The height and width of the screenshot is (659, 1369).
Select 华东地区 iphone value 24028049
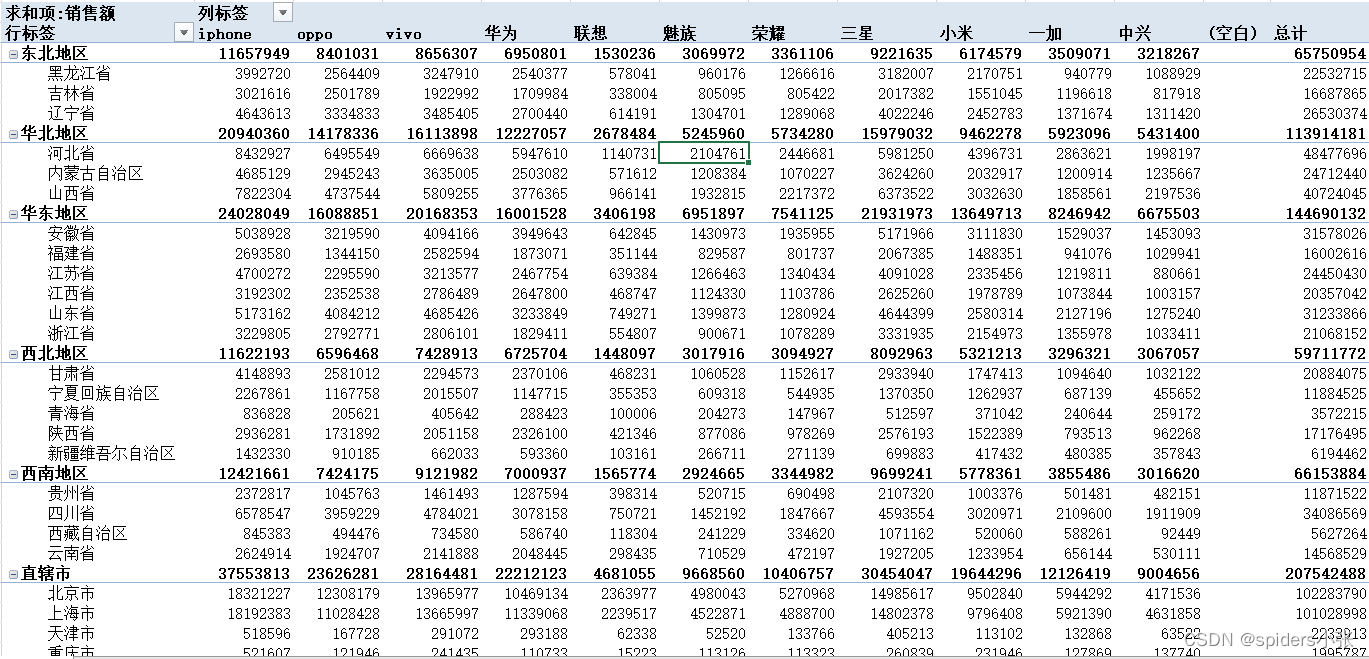point(254,213)
